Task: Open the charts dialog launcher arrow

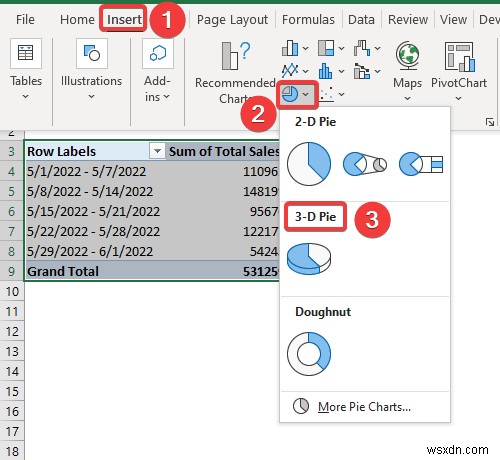Action: click(x=489, y=122)
